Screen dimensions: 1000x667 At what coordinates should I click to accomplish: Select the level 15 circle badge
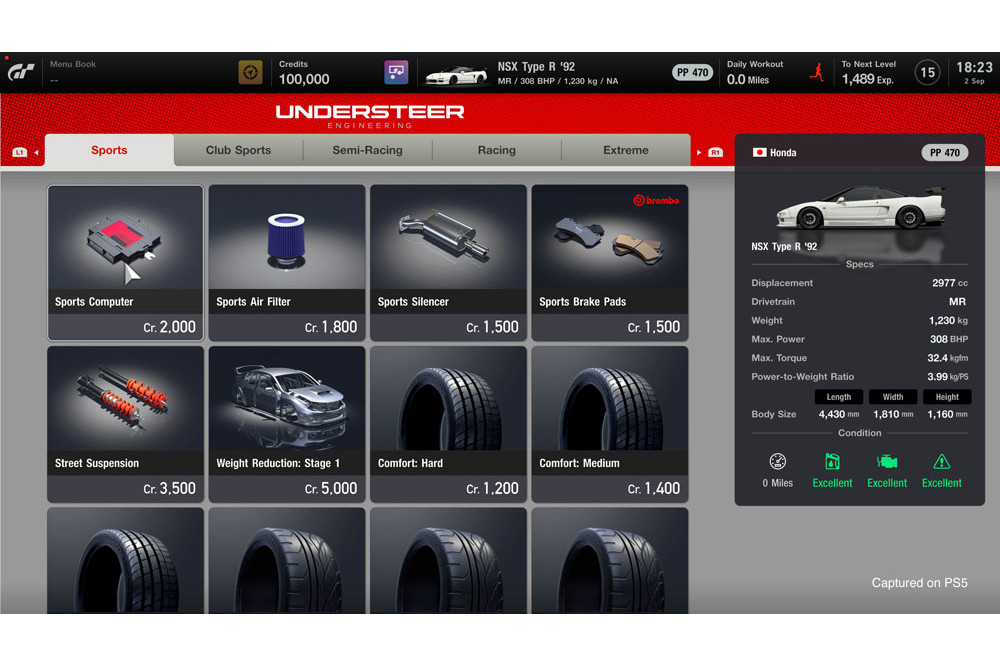click(927, 73)
